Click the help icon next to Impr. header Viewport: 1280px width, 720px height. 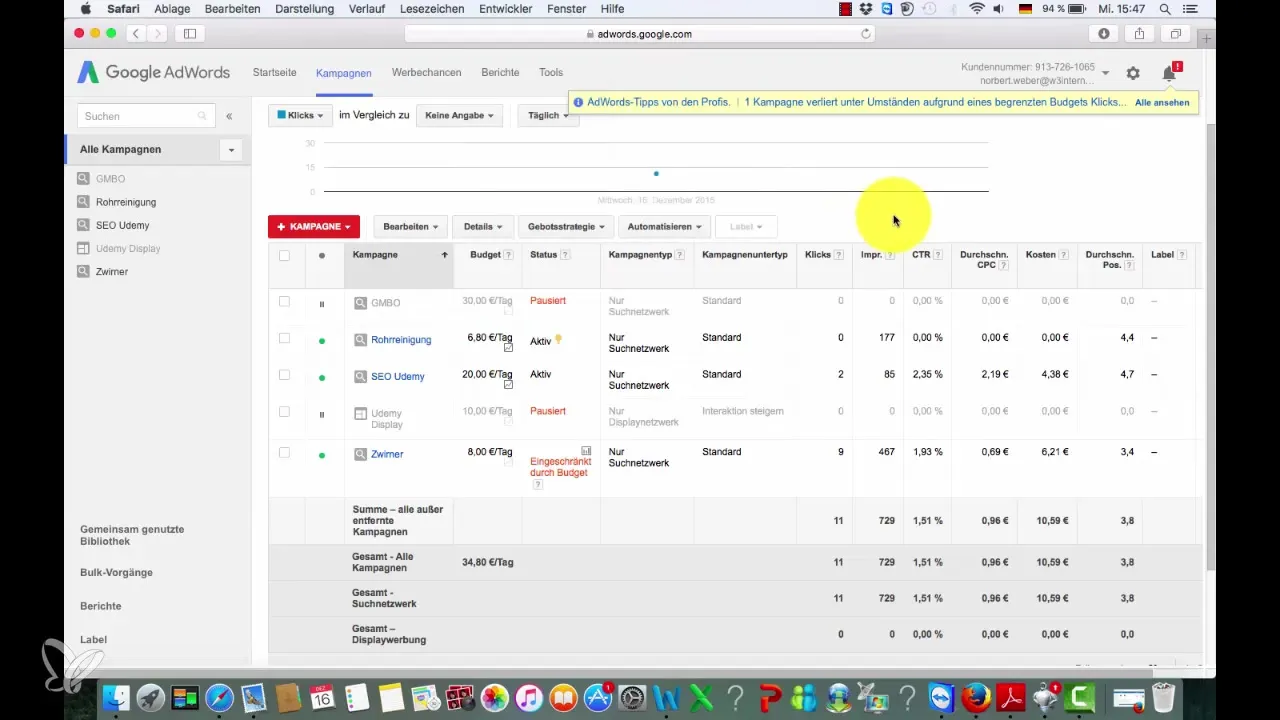[889, 255]
